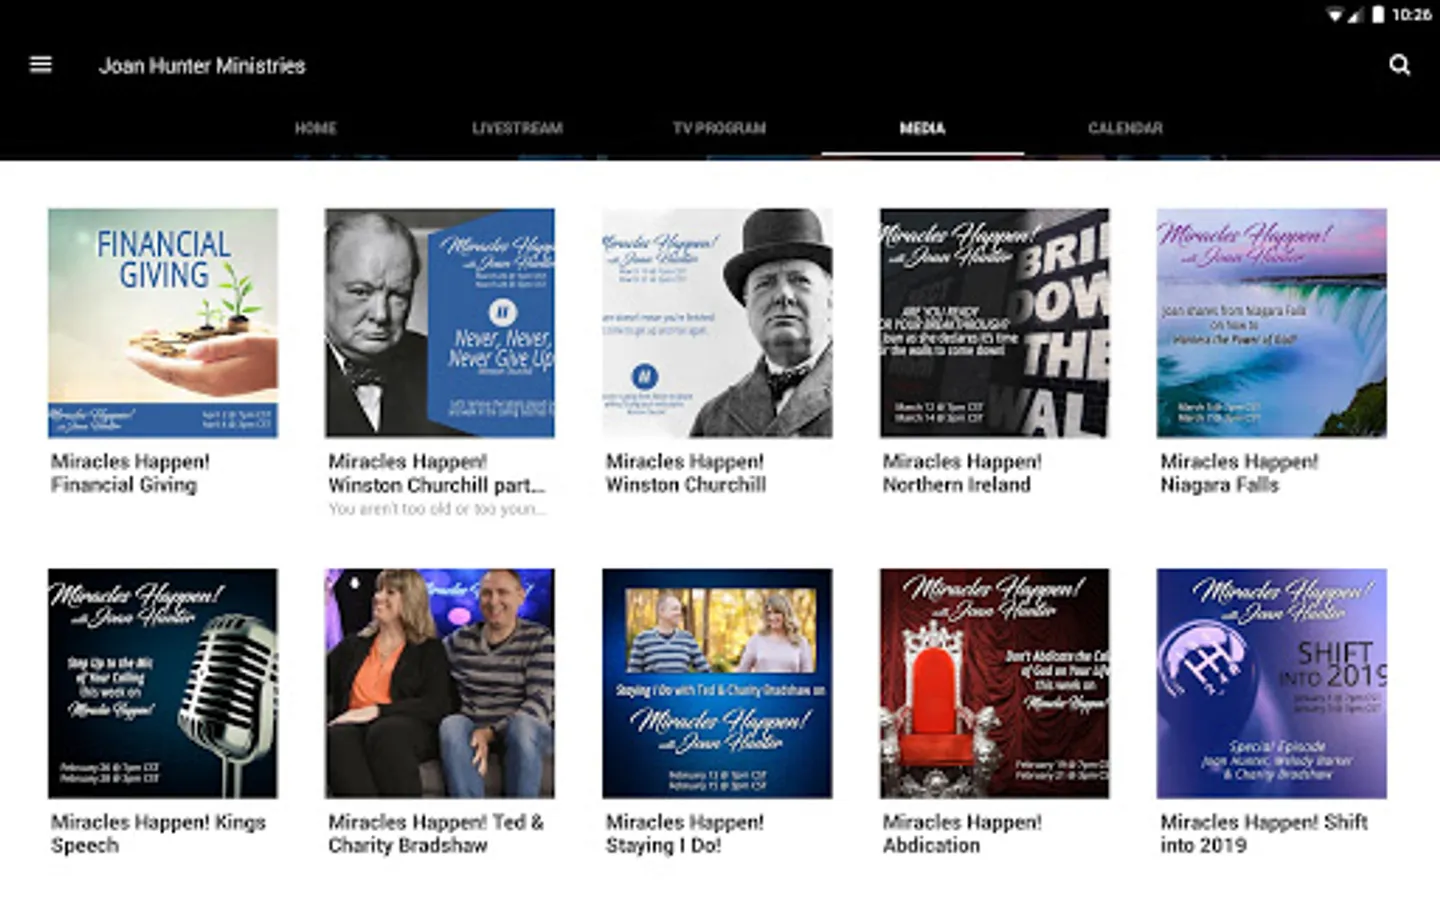Tap the battery status icon
The height and width of the screenshot is (900, 1440).
tap(1378, 14)
